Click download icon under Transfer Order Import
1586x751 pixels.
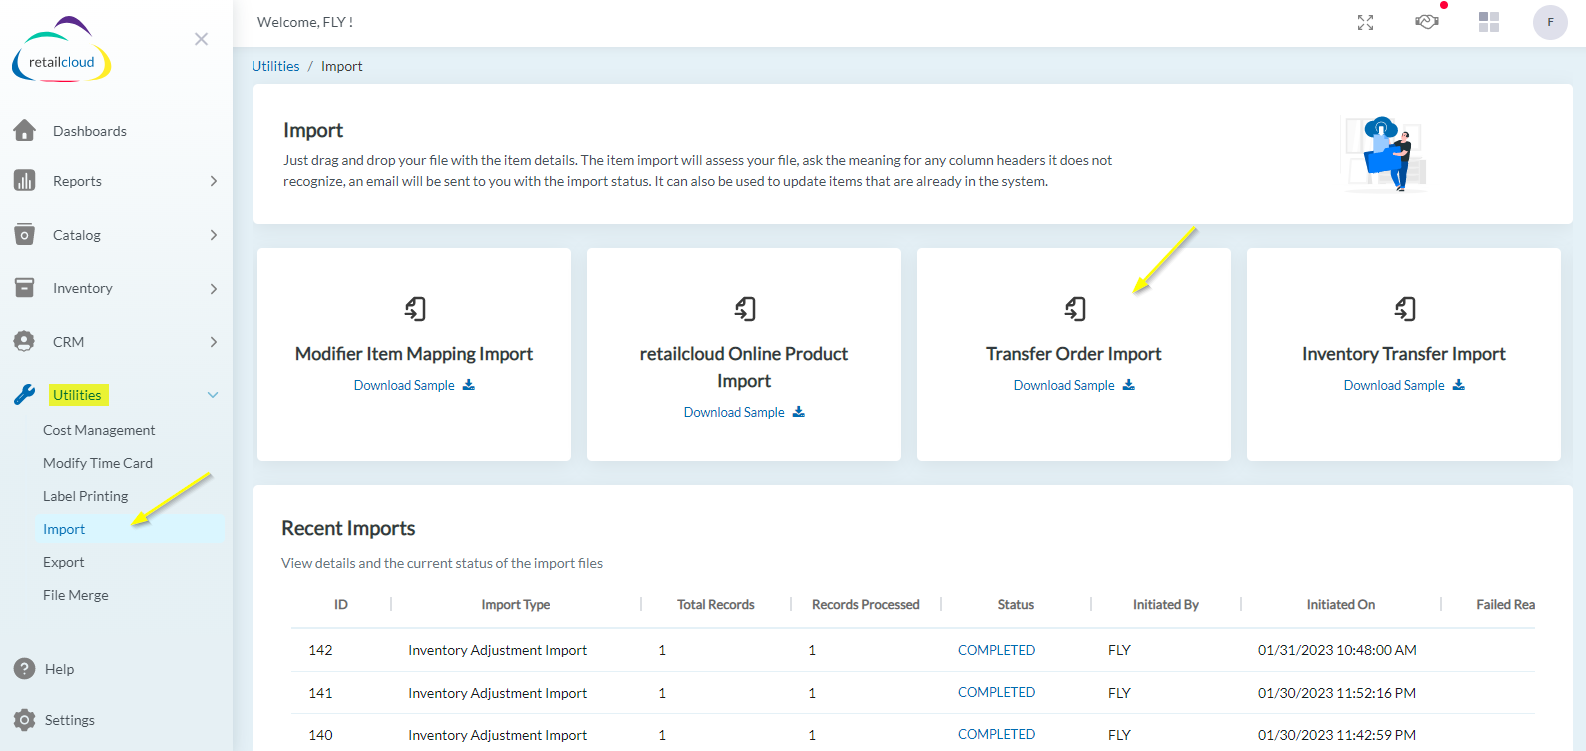pyautogui.click(x=1129, y=385)
